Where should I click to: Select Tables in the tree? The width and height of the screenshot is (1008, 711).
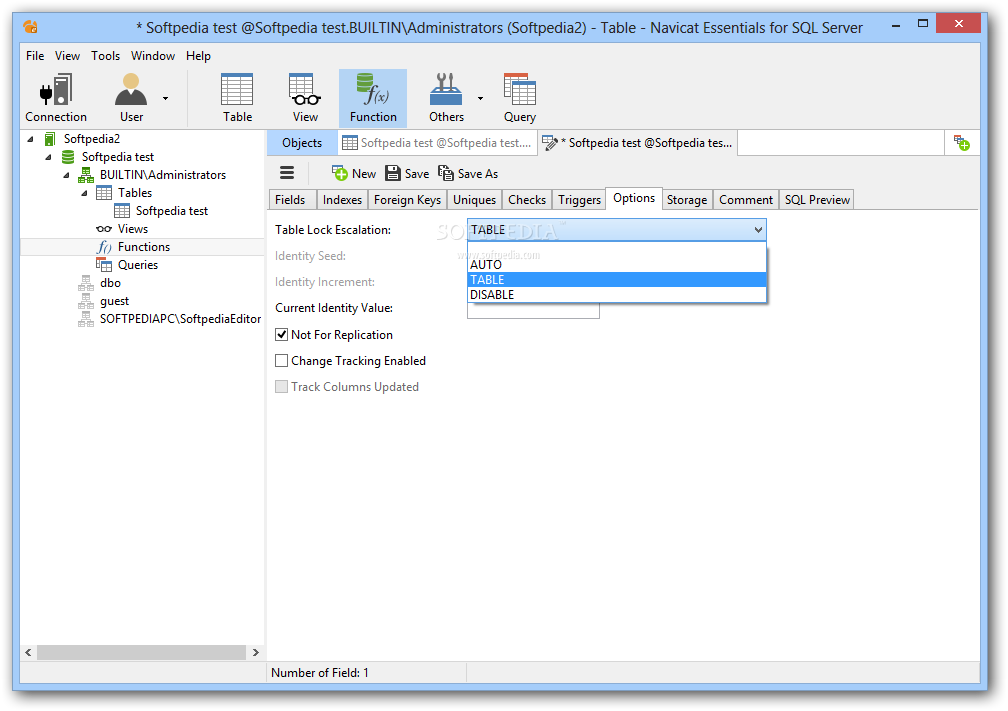(134, 193)
